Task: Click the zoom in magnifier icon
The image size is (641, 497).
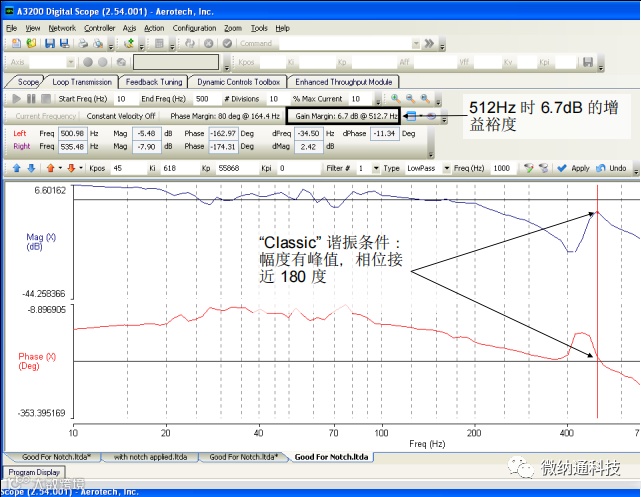Action: coord(395,99)
